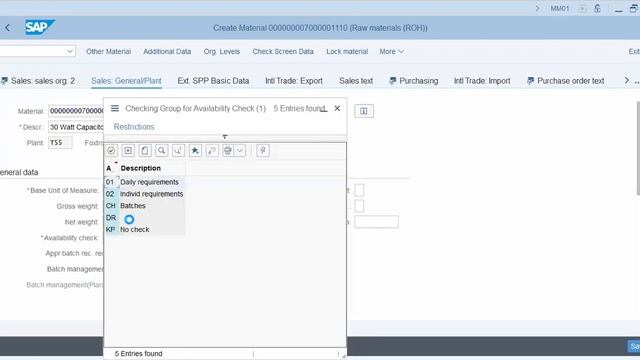The image size is (640, 360).
Task: Open the command field dropdown
Action: (70, 51)
